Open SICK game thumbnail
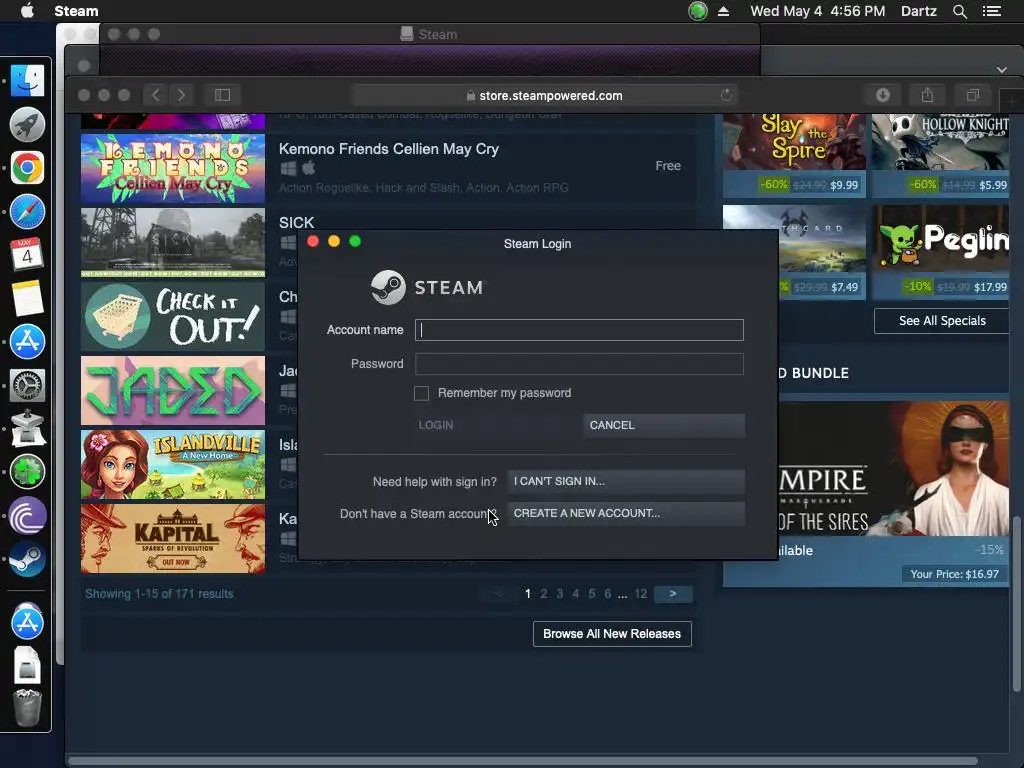The width and height of the screenshot is (1024, 768). (x=173, y=242)
